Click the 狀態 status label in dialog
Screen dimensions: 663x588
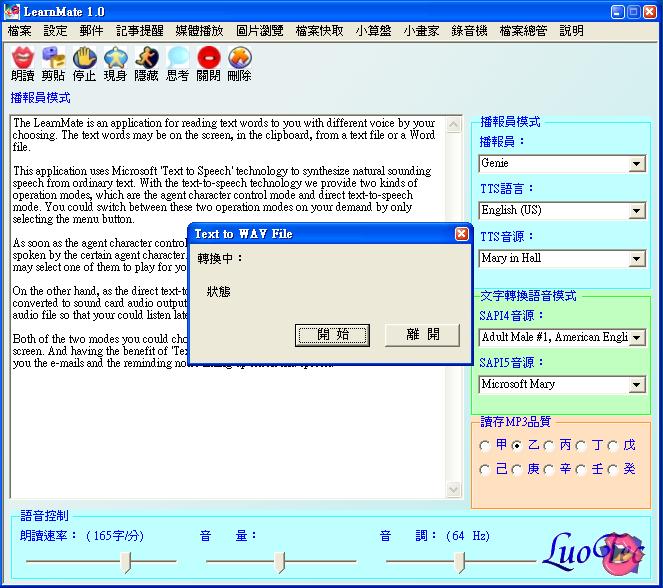[219, 291]
